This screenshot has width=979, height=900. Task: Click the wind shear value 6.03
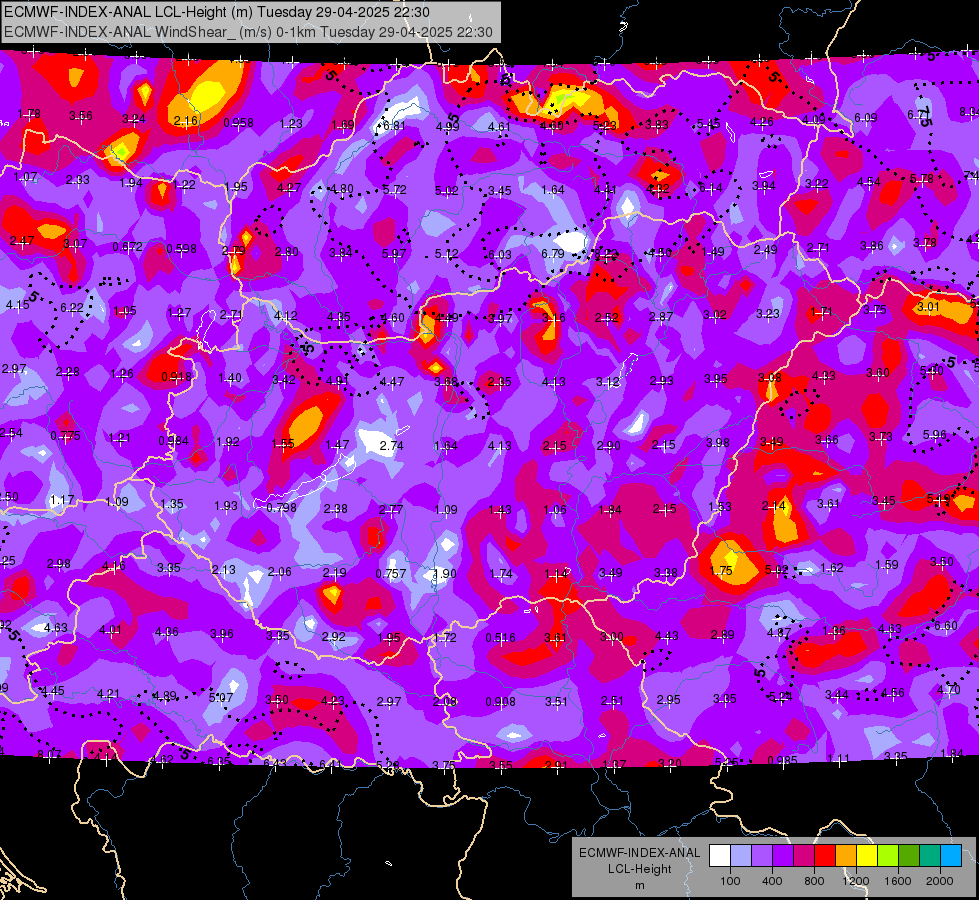click(x=499, y=255)
